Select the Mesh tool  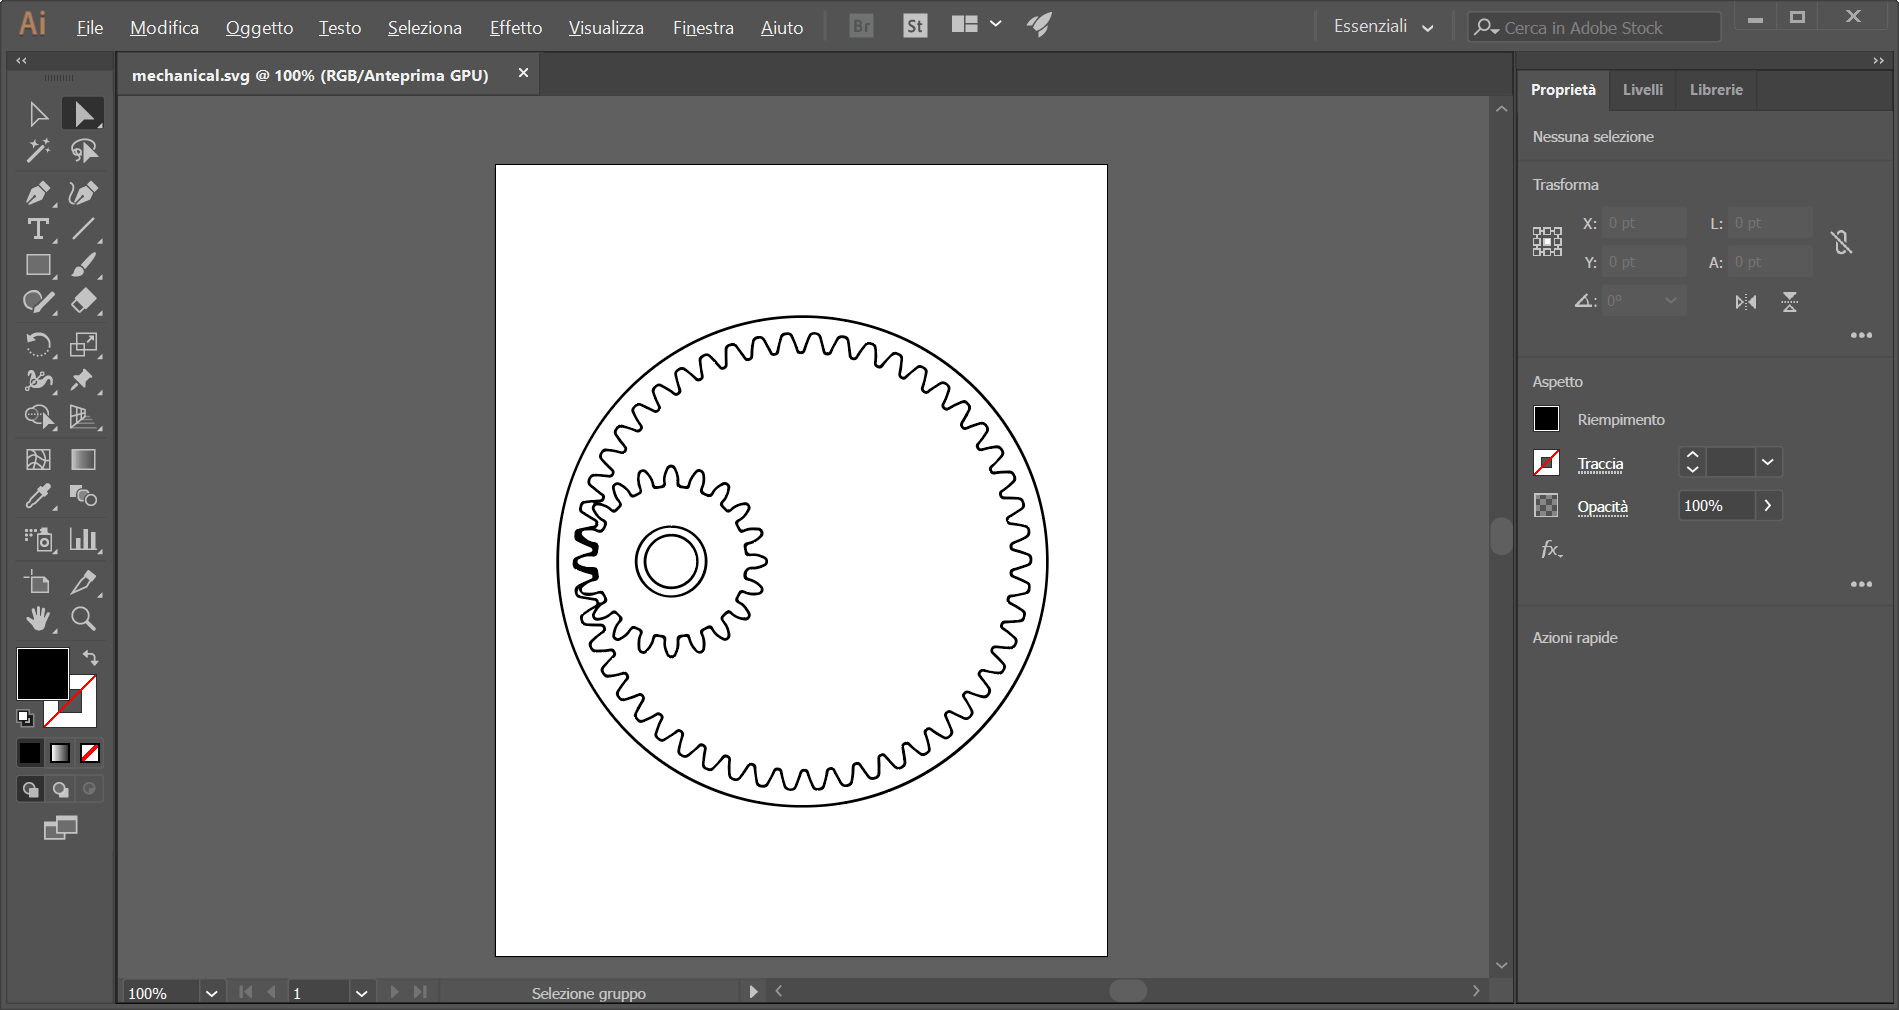click(38, 460)
